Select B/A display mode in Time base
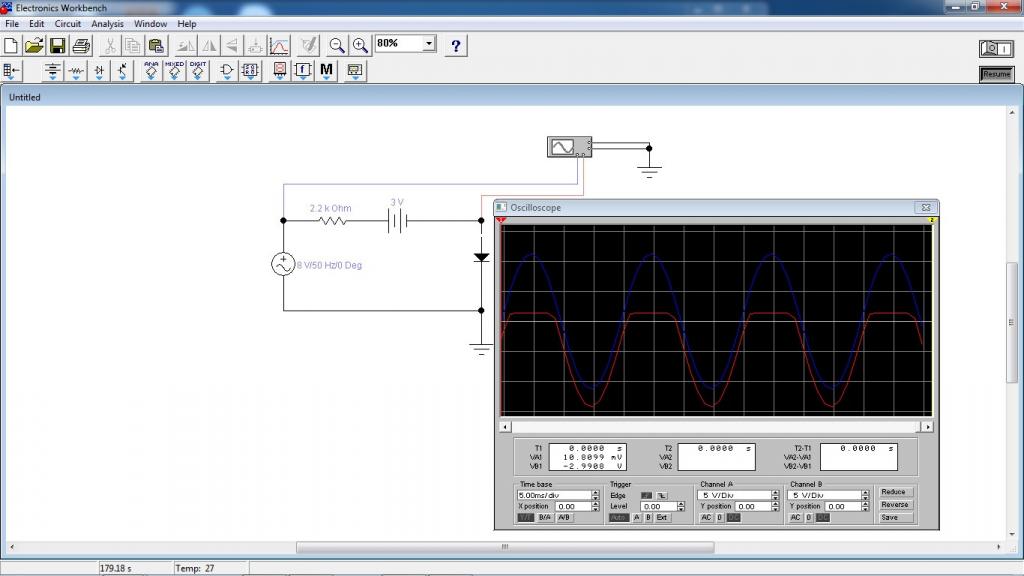 click(545, 518)
